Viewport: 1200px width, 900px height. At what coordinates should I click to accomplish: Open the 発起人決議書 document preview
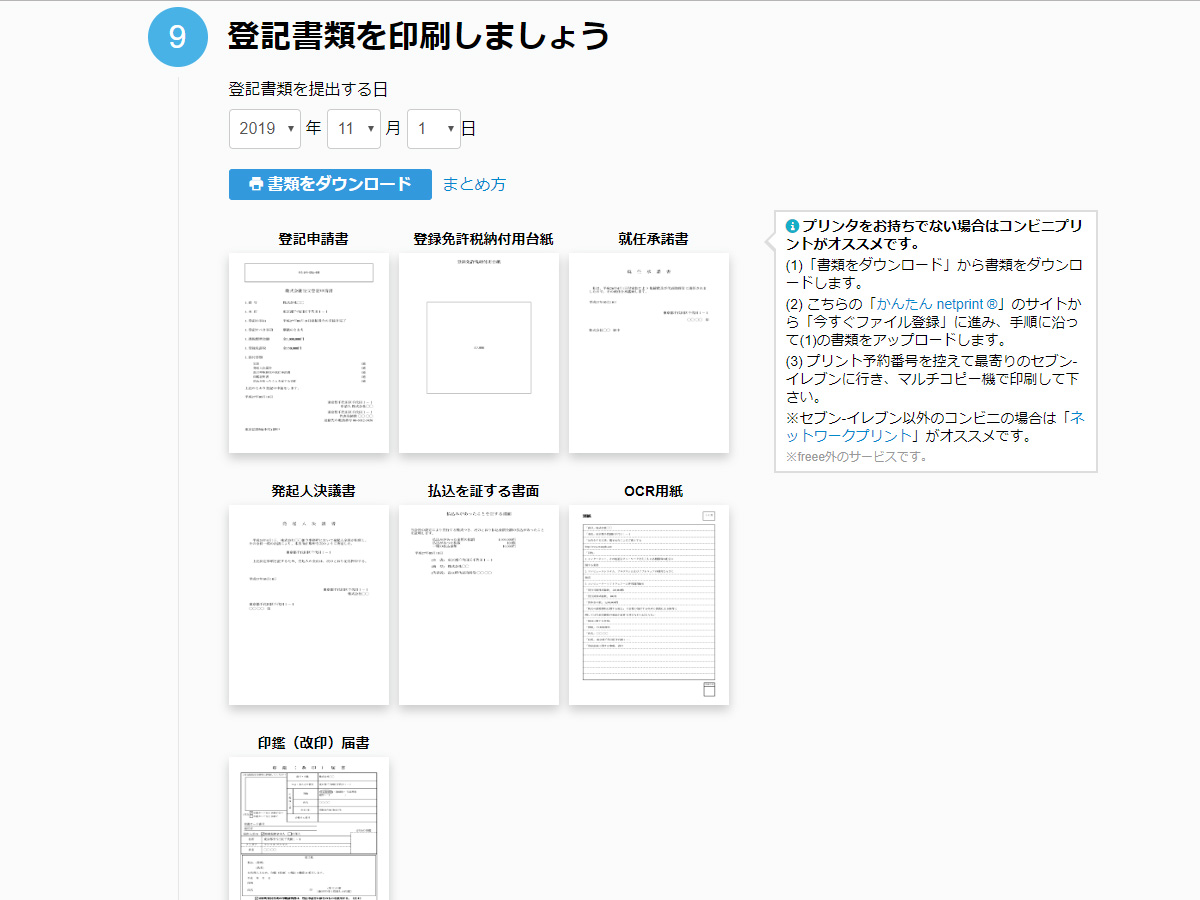click(309, 604)
